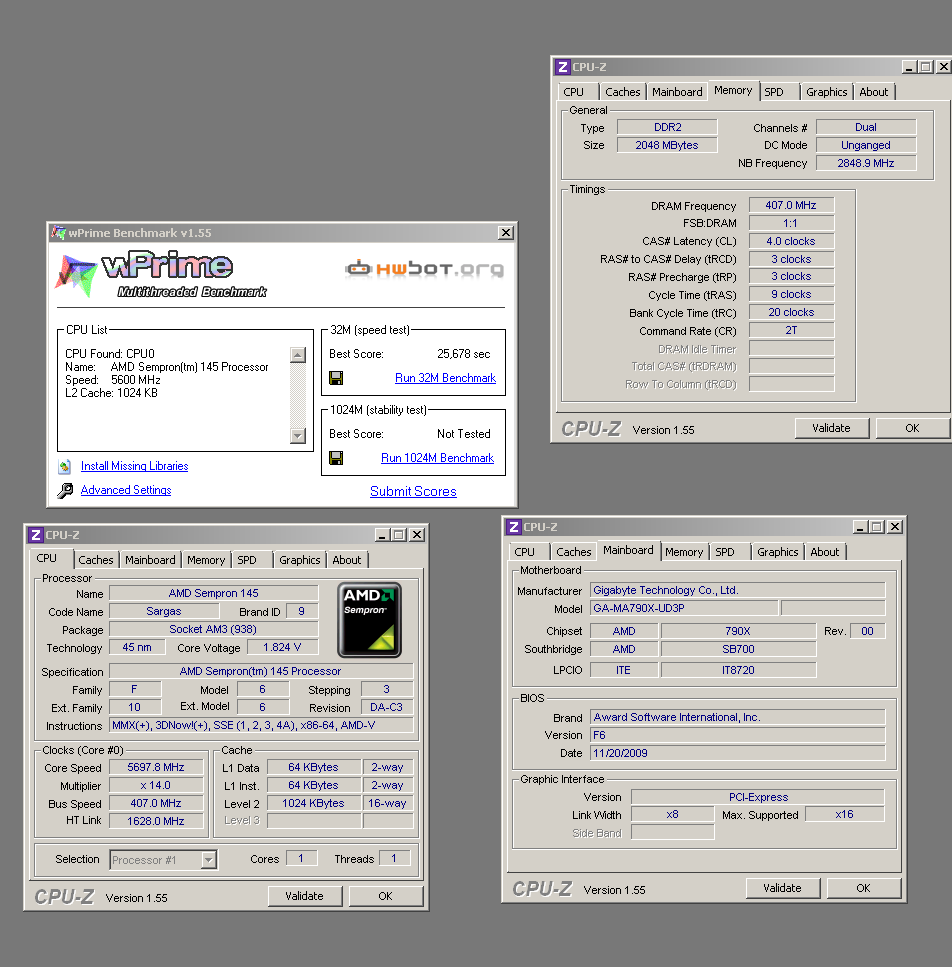This screenshot has height=967, width=952.
Task: Click OK in the Memory CPU-Z window
Action: pyautogui.click(x=912, y=428)
